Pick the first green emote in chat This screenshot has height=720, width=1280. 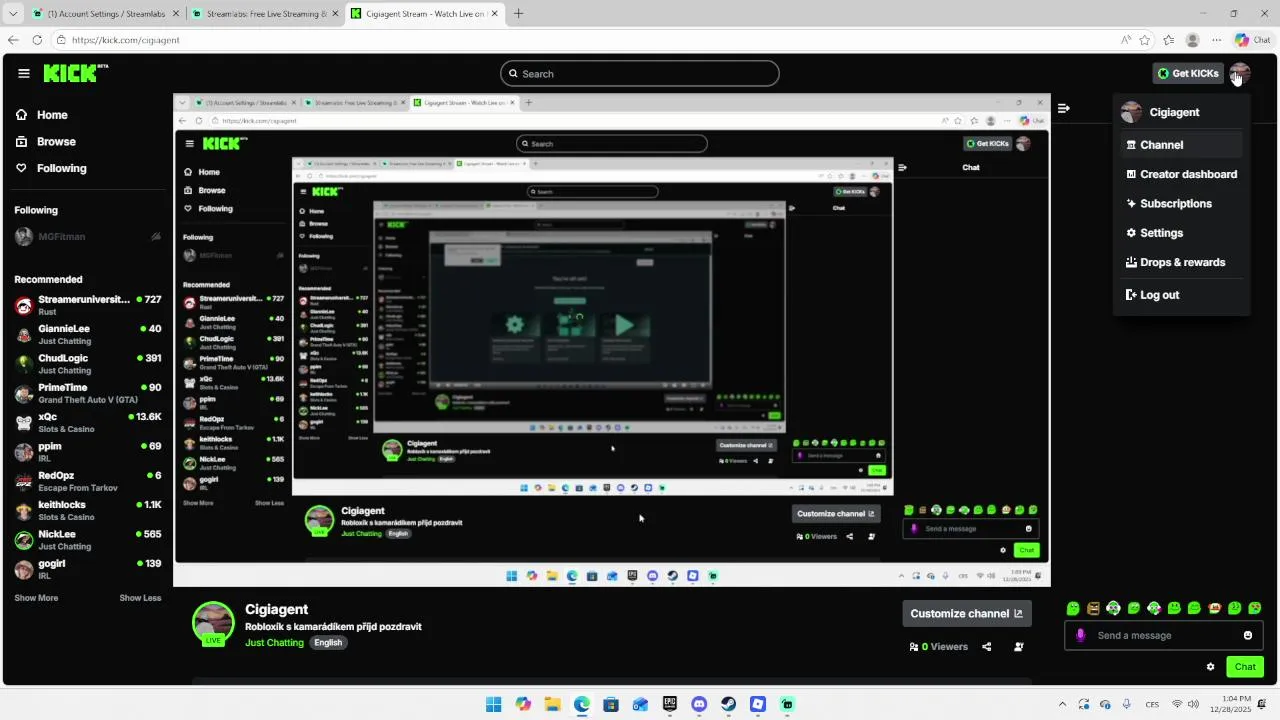(1073, 608)
